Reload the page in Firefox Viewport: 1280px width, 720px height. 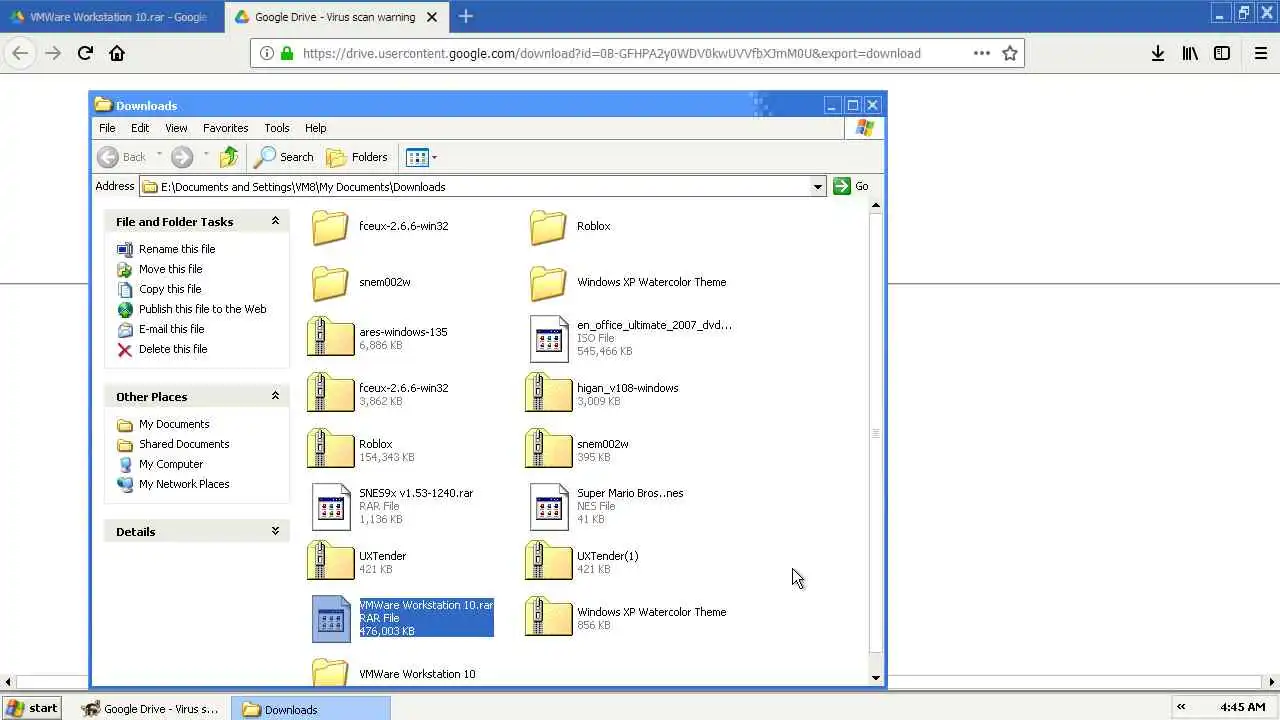(x=85, y=53)
